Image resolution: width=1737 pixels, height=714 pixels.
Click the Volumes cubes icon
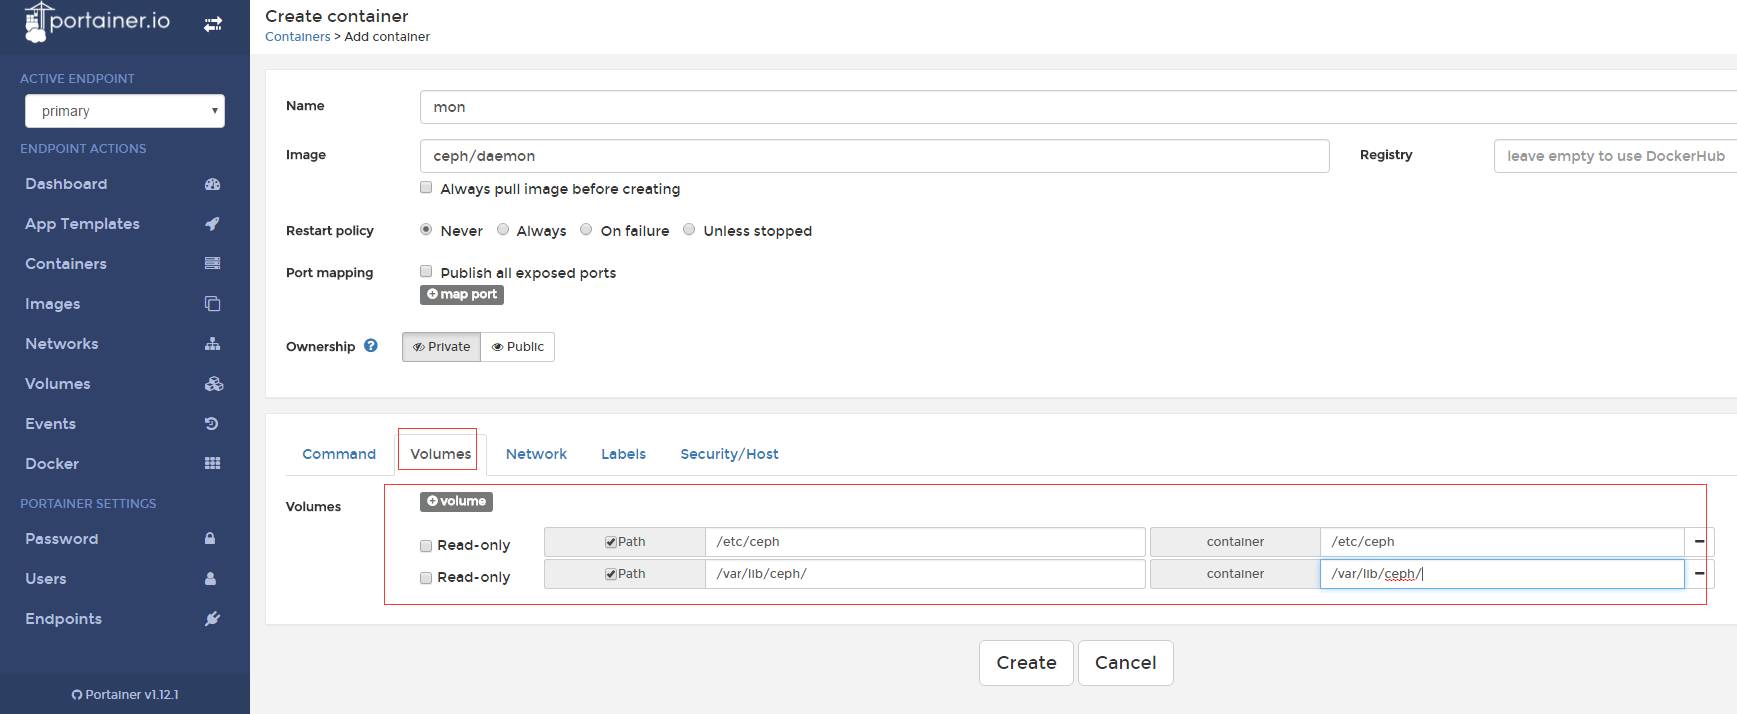(x=214, y=384)
